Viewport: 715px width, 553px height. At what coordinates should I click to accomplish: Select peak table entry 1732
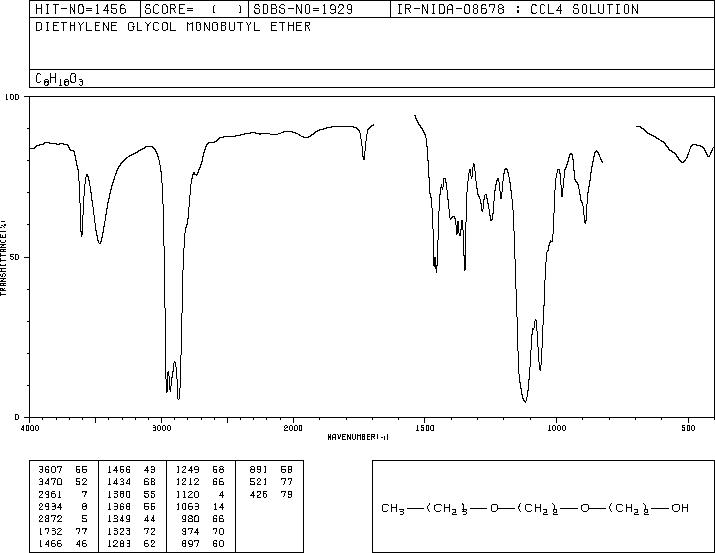pyautogui.click(x=50, y=532)
